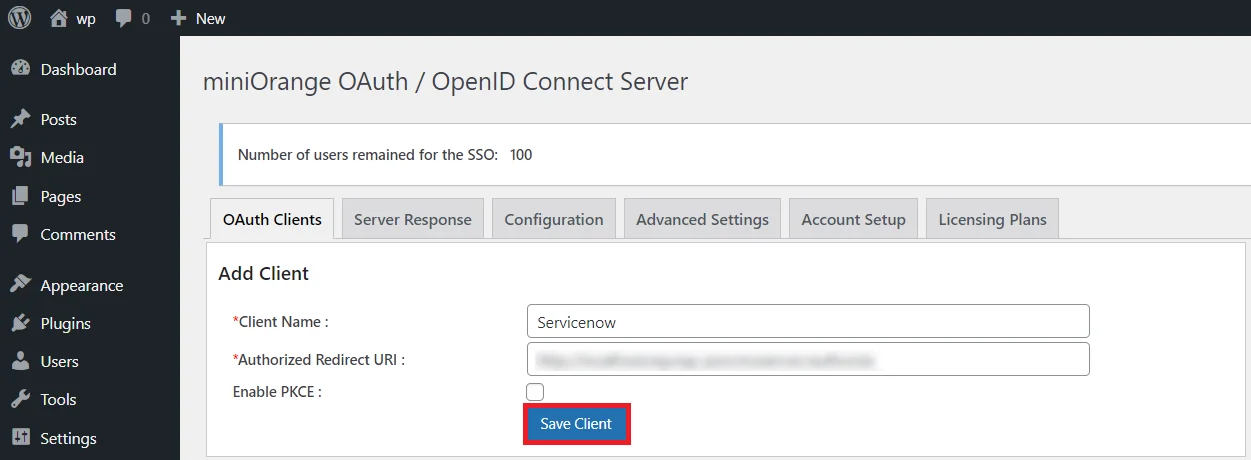The width and height of the screenshot is (1251, 460).
Task: Click the Client Name input field
Action: 807,322
